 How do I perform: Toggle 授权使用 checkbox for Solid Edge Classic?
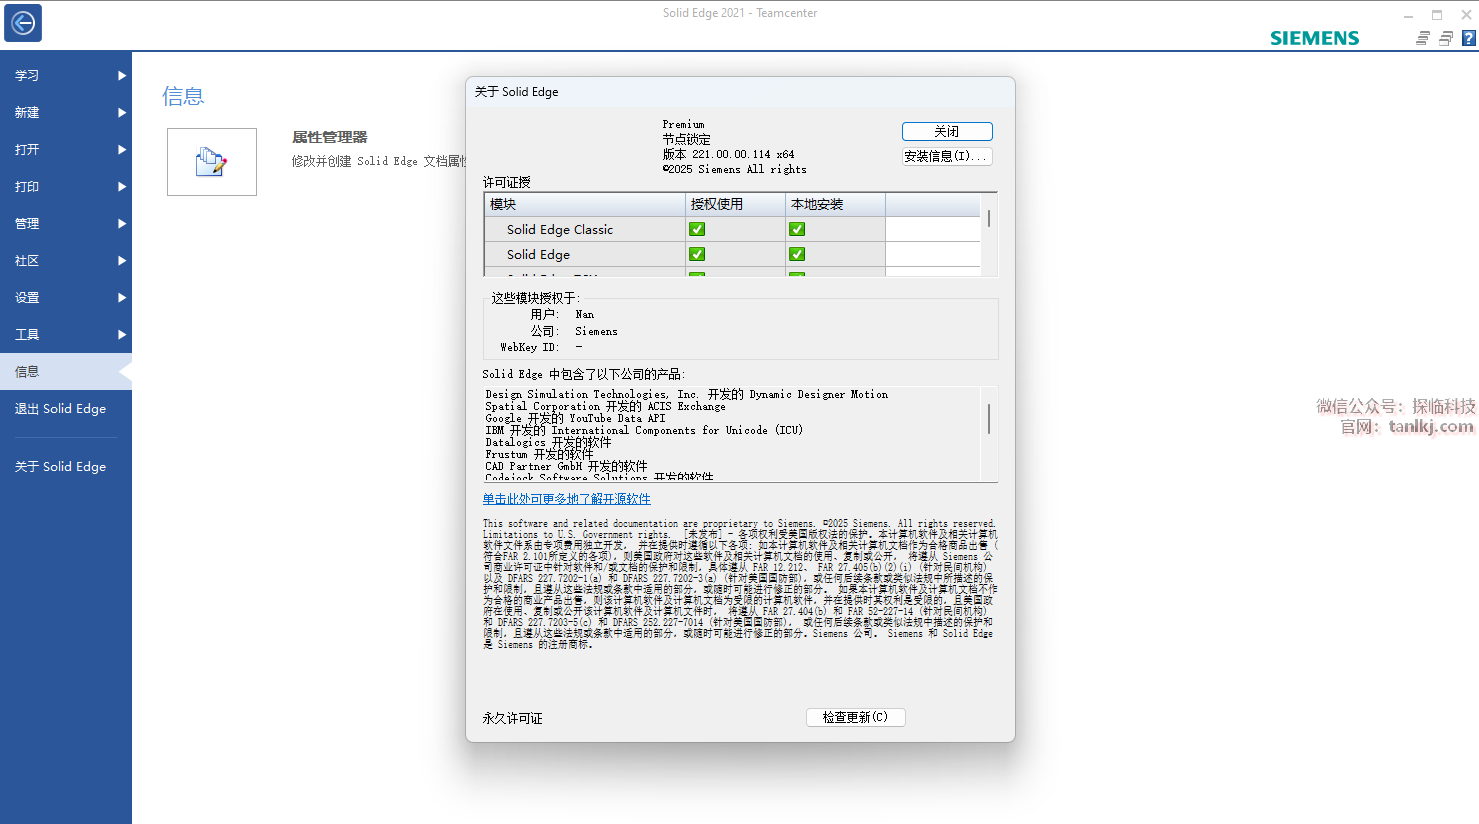pos(697,229)
